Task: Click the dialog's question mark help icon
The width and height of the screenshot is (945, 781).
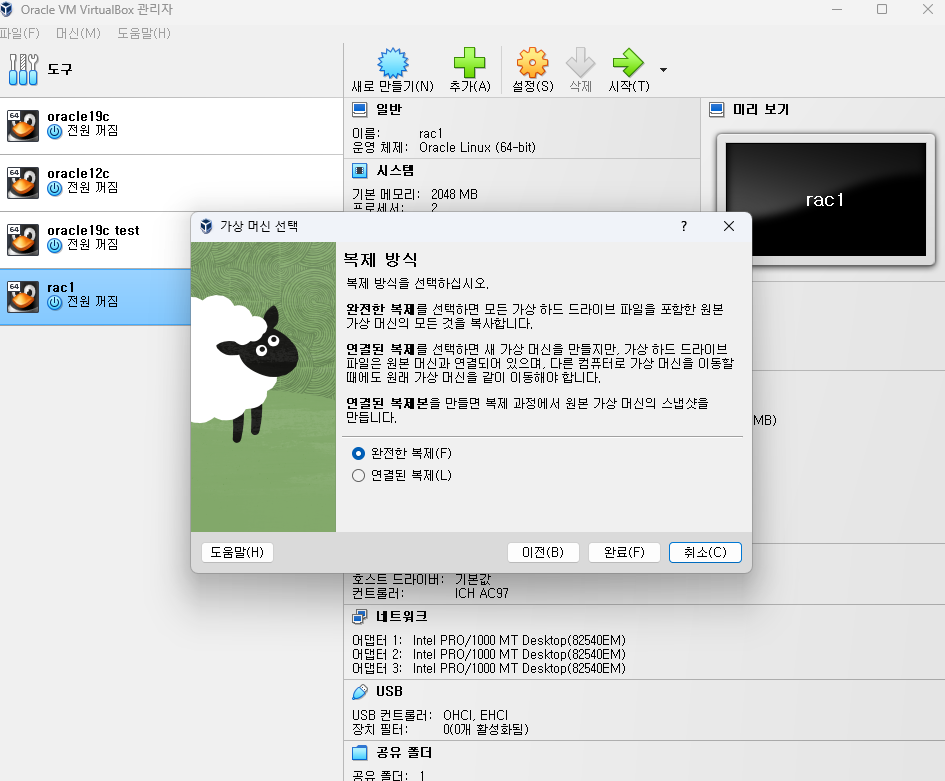Action: [683, 226]
